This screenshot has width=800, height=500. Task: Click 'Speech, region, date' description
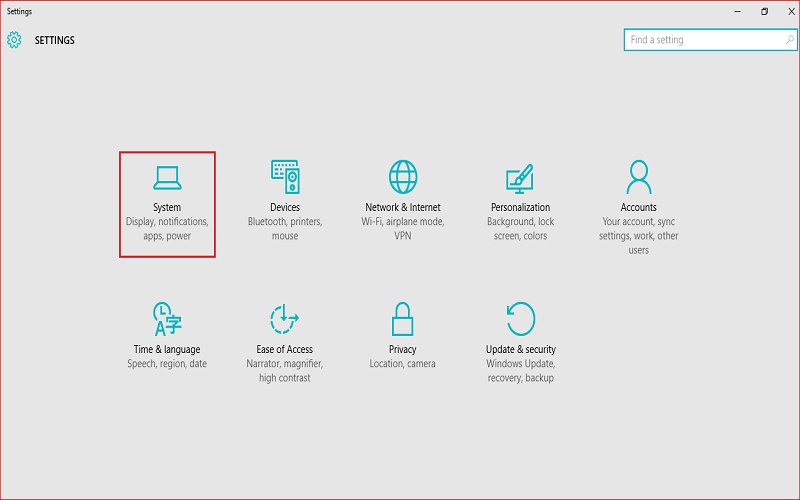click(x=167, y=364)
